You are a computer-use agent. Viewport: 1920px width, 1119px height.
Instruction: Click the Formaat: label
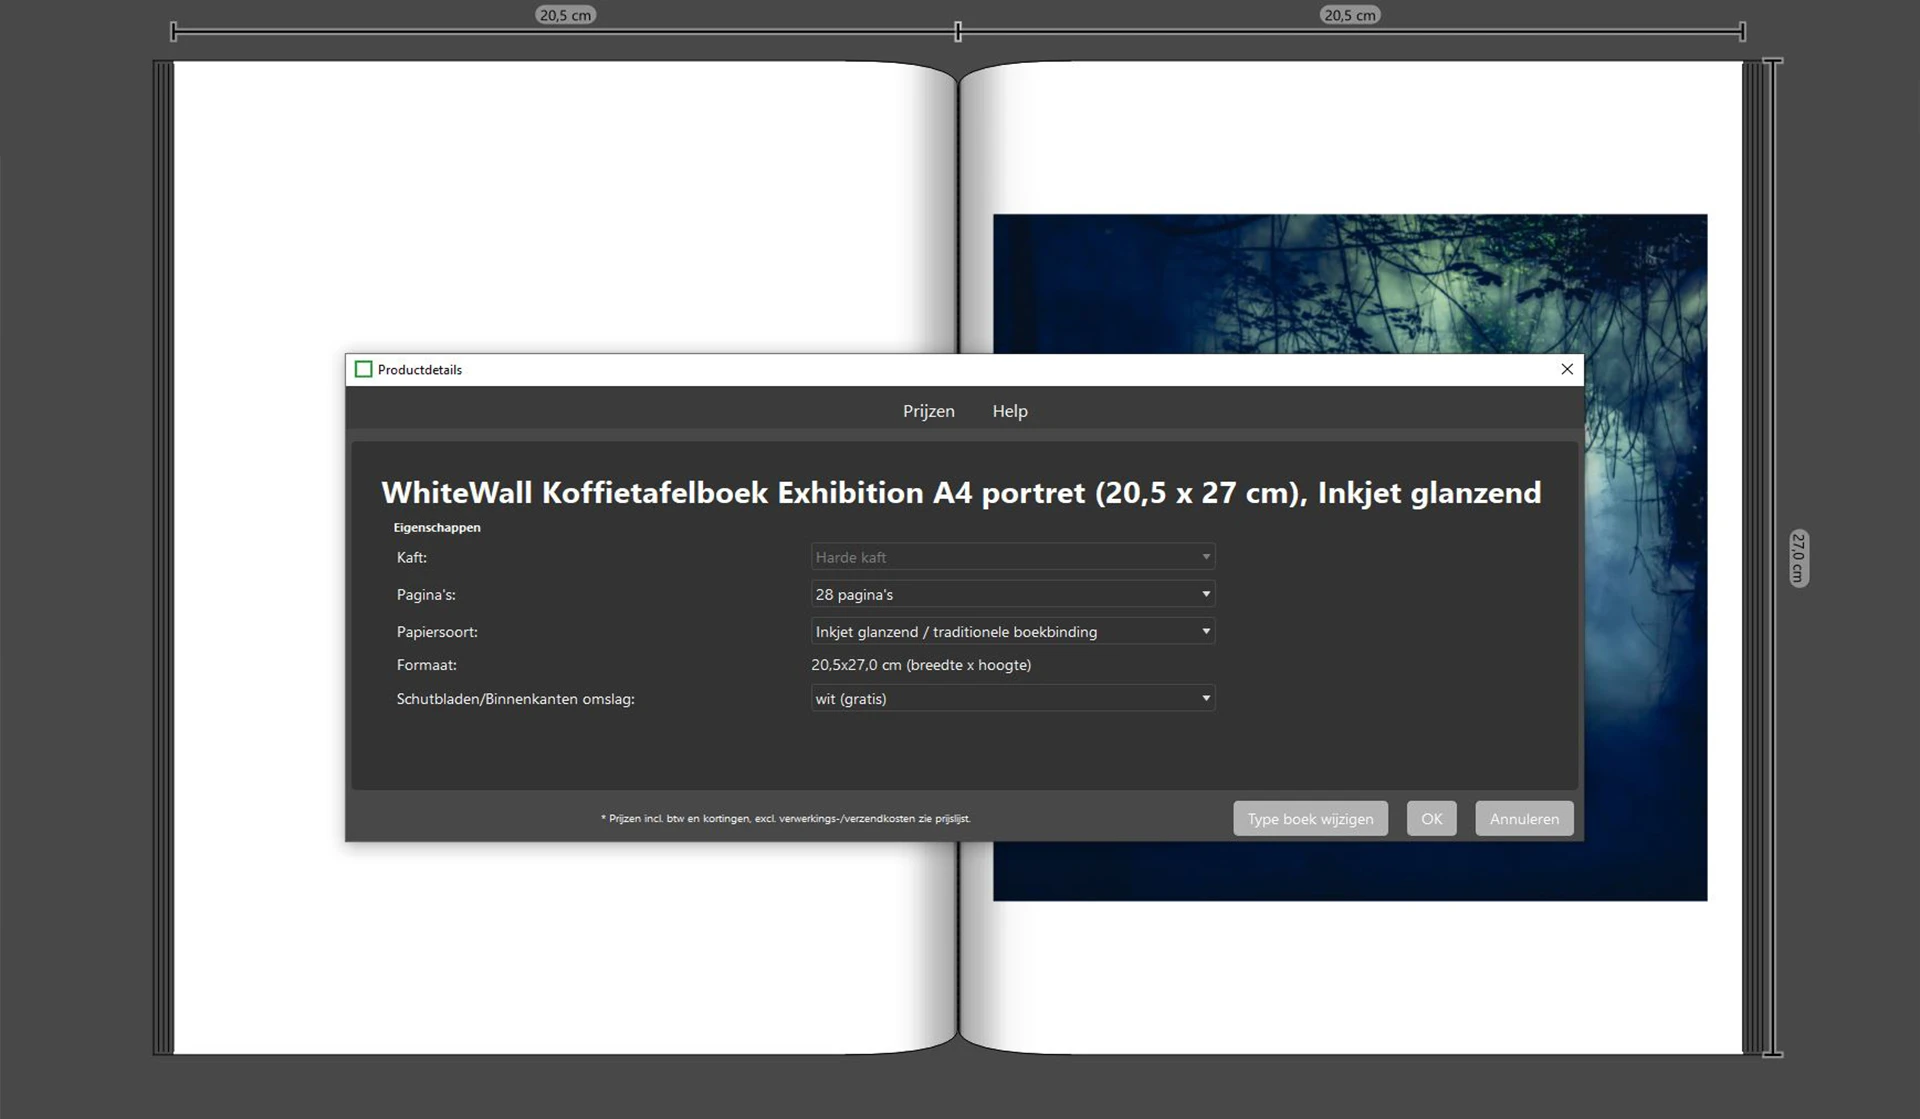point(426,665)
